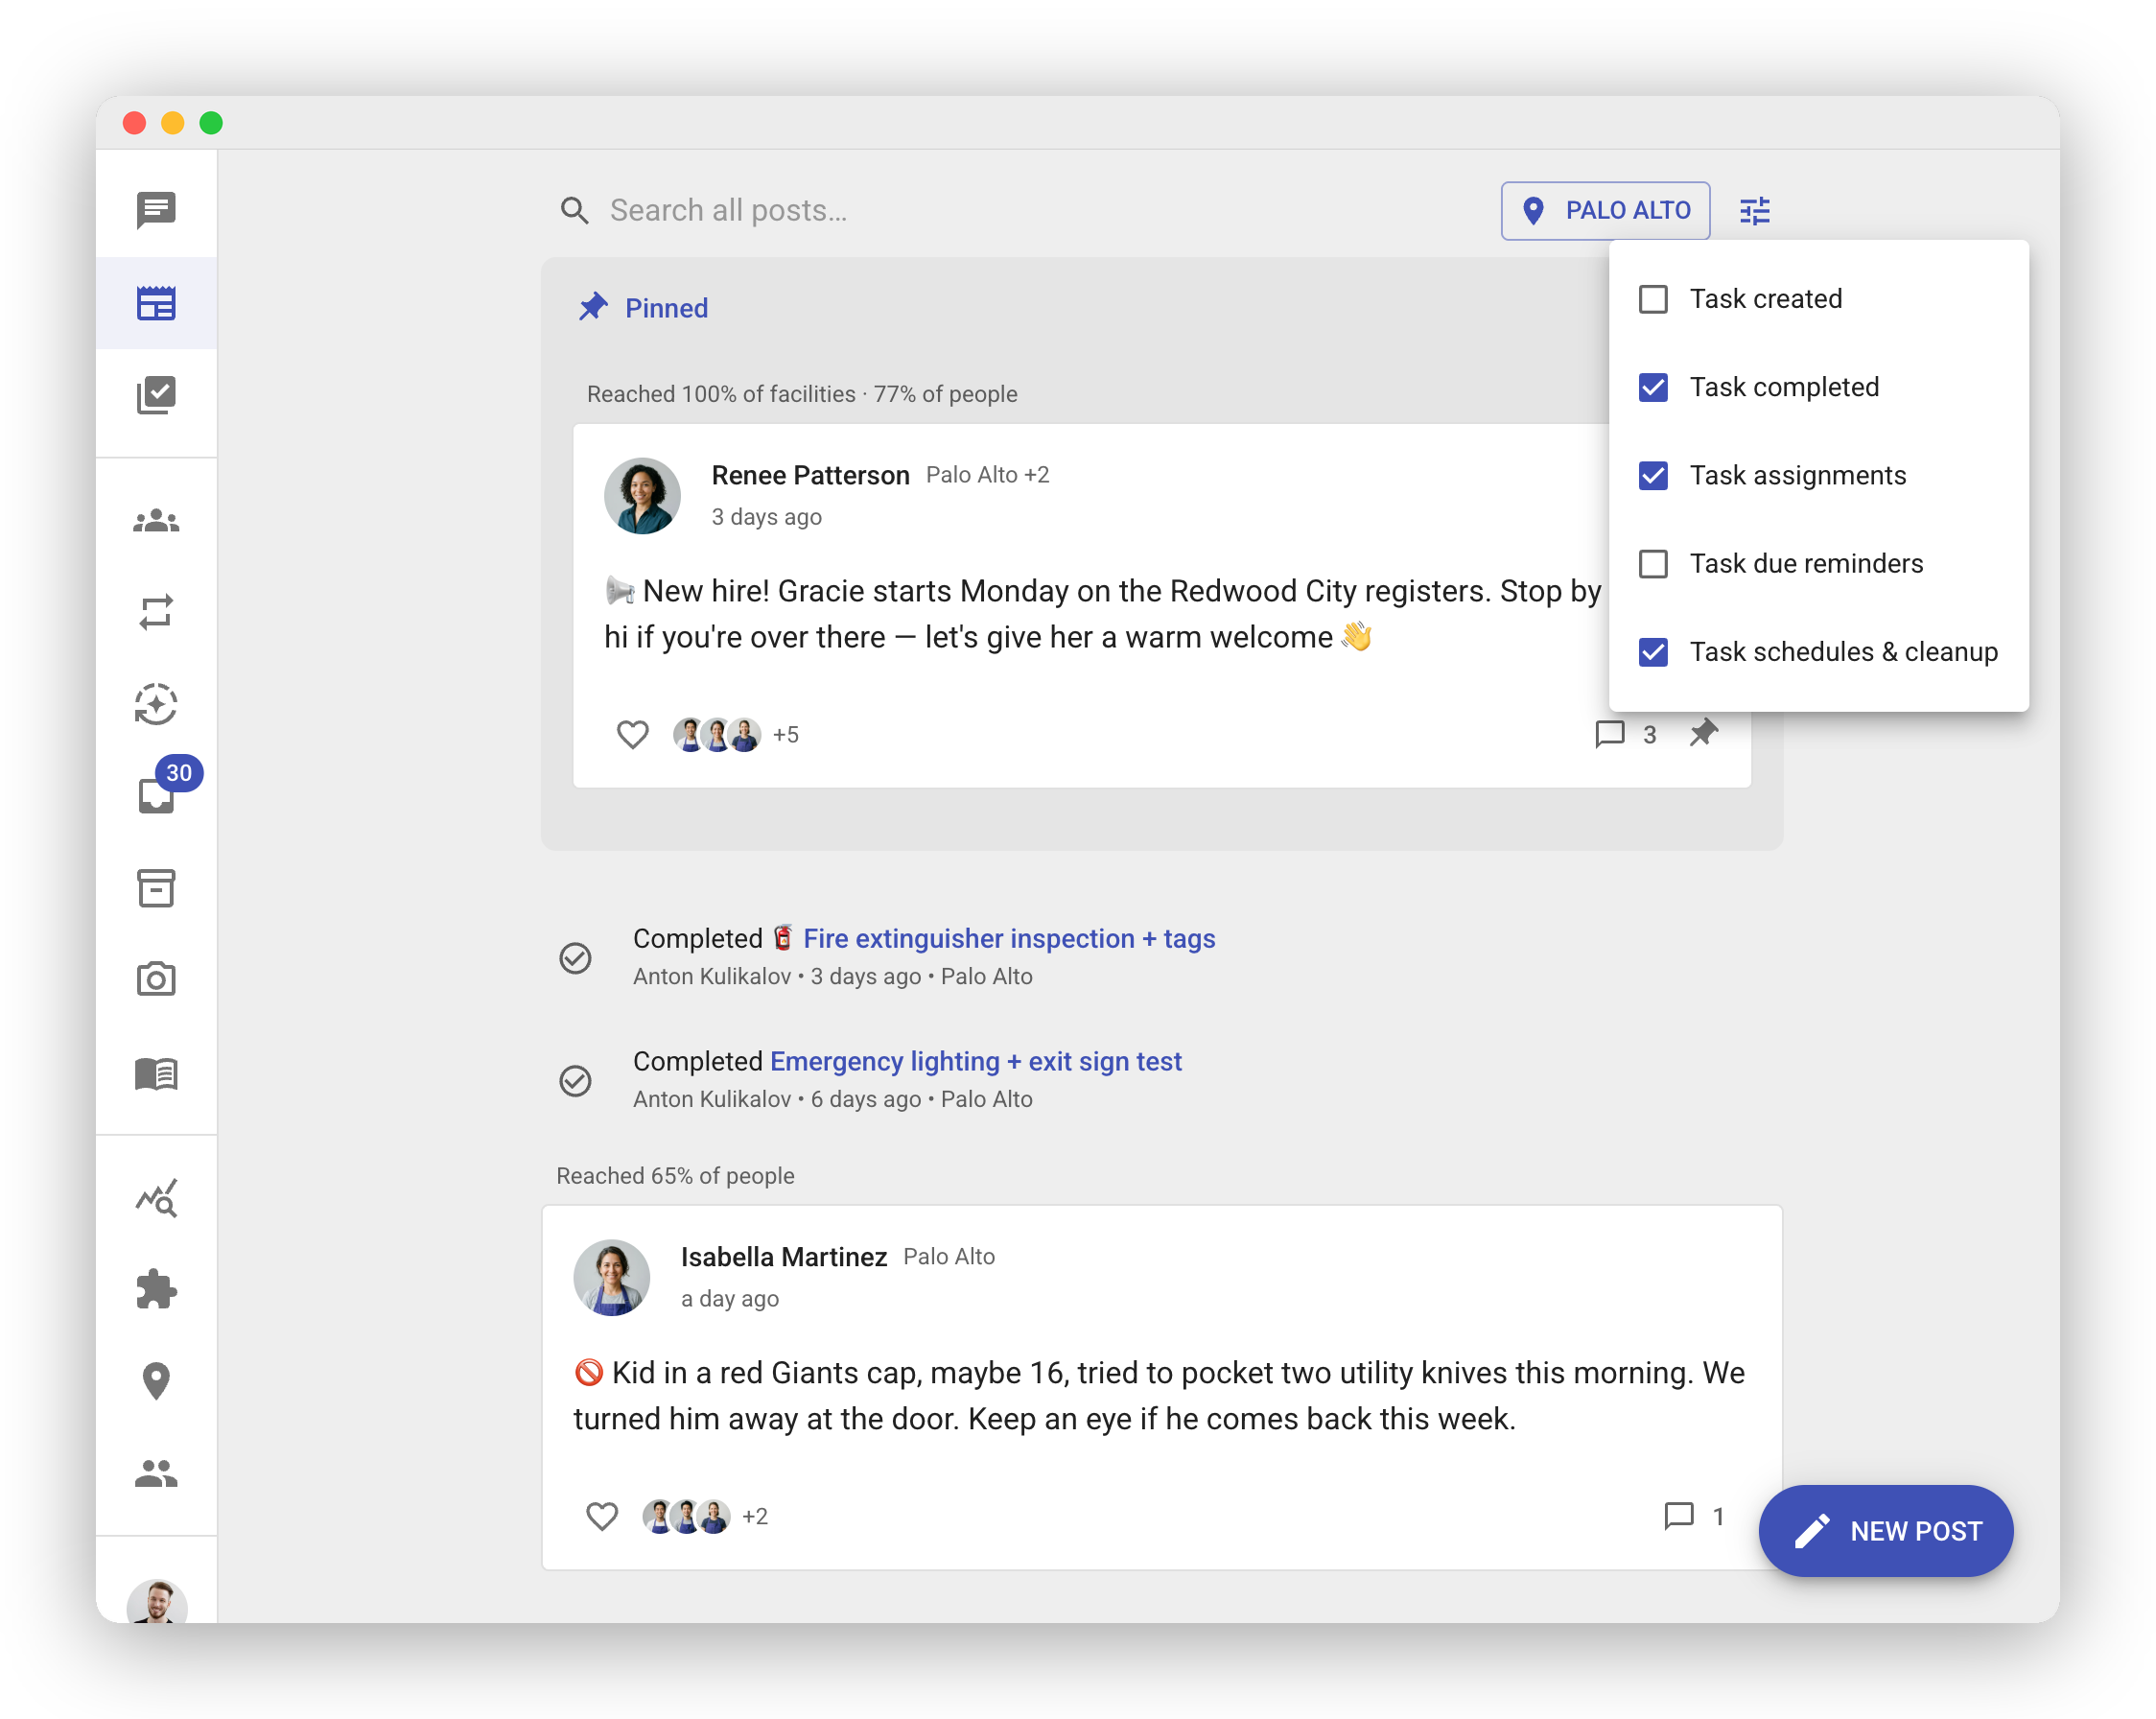Click the check circle beside Fire extinguisher task
2156x1719 pixels.
tap(575, 958)
